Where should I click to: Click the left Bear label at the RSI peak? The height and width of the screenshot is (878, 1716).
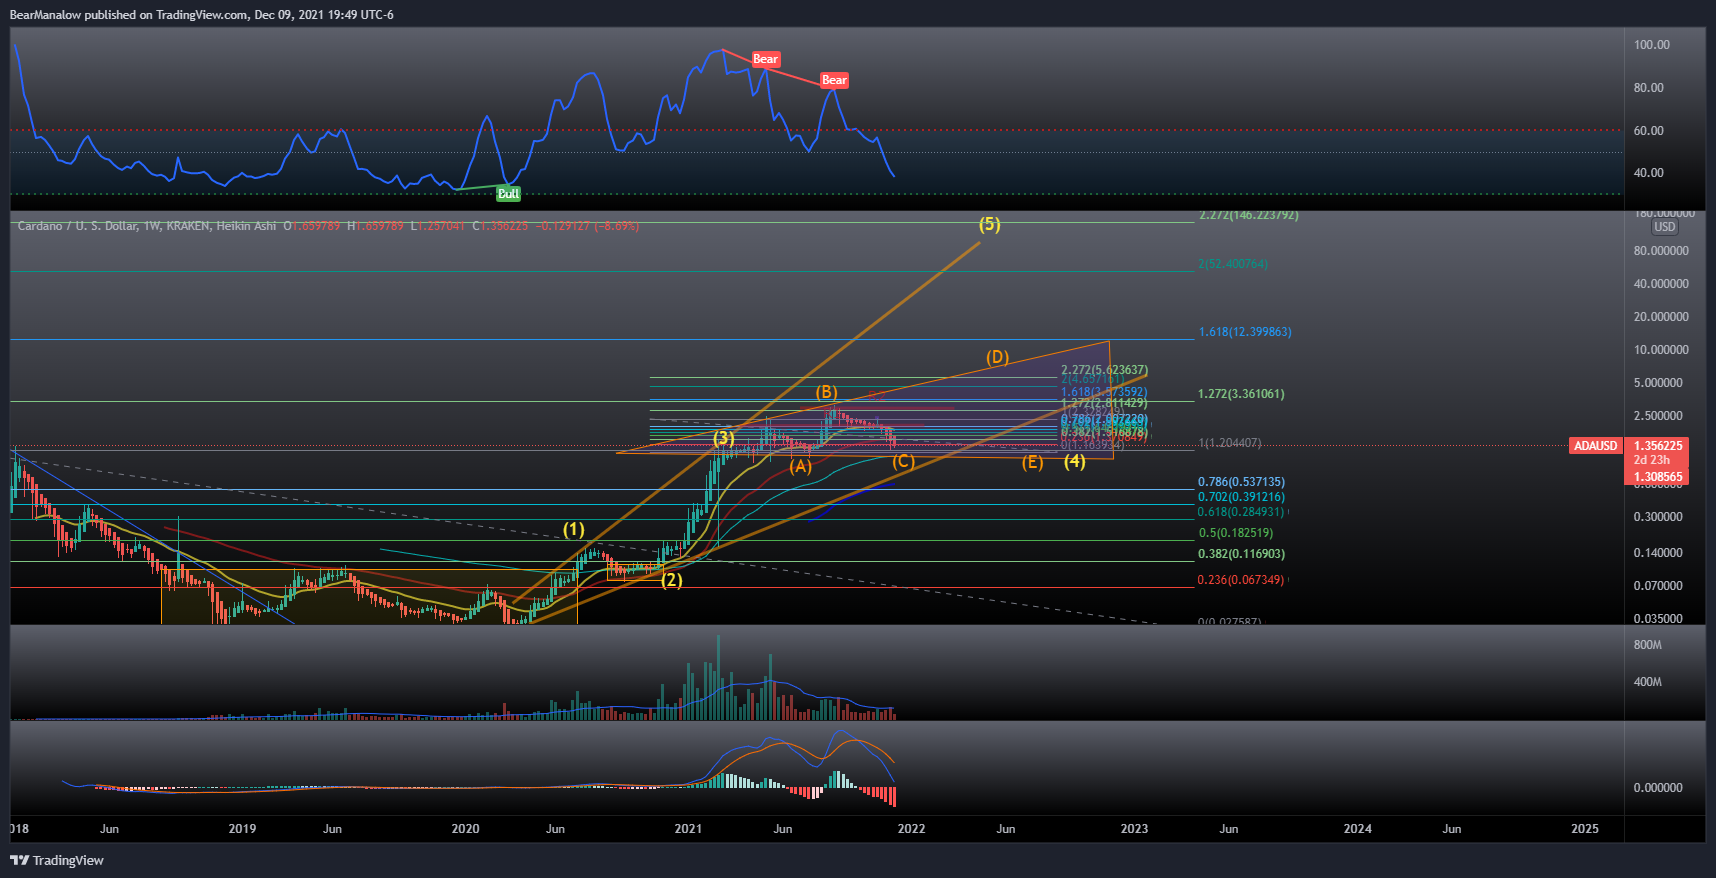point(765,59)
